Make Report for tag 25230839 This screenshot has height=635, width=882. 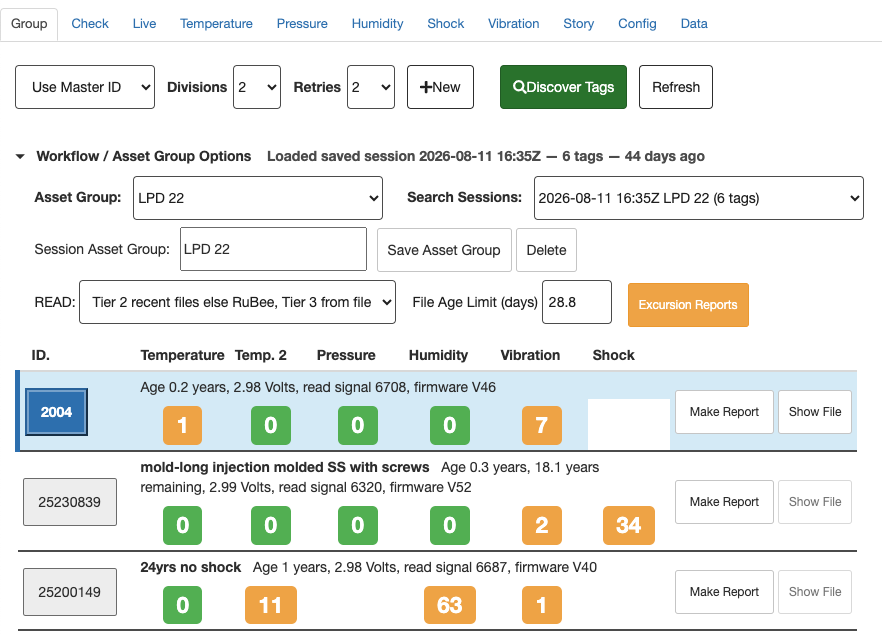click(724, 502)
